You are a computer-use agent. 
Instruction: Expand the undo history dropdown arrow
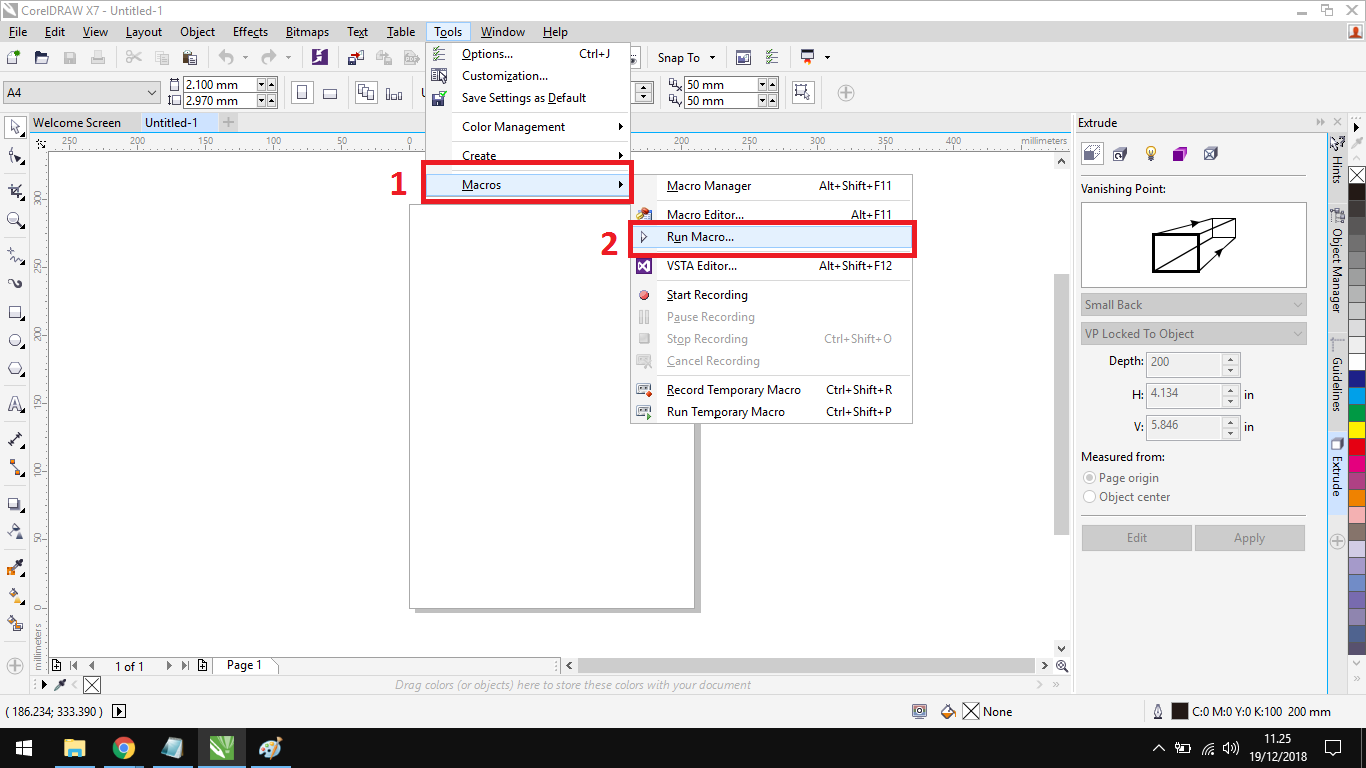(x=245, y=58)
